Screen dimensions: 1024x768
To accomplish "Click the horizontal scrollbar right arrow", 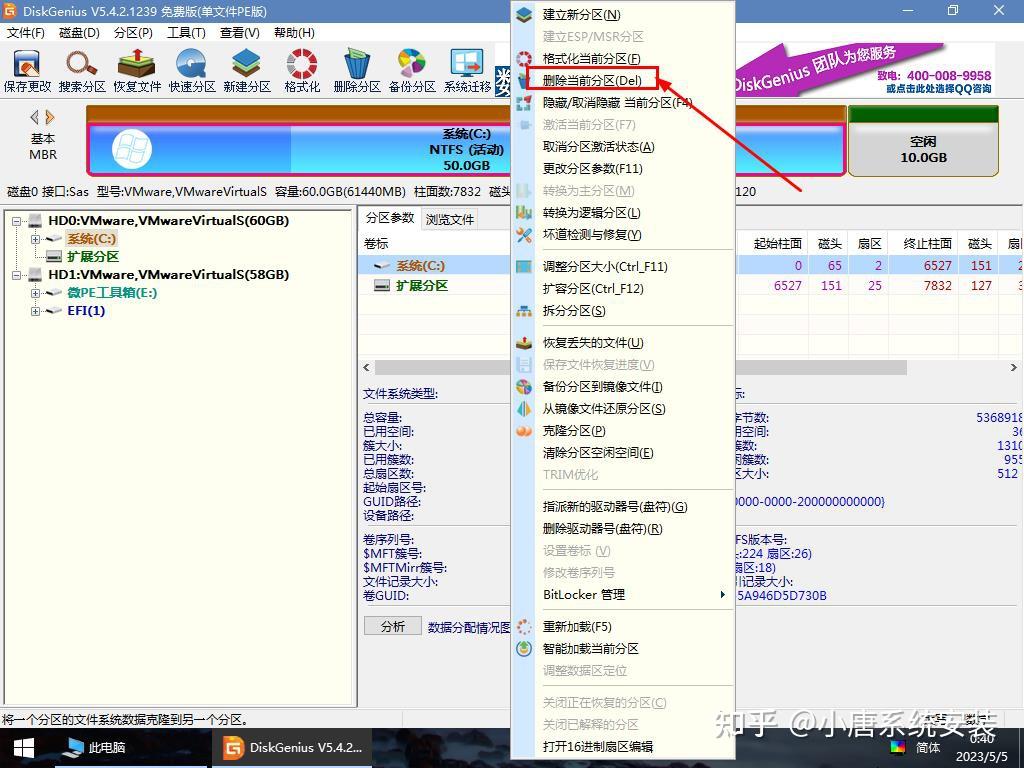I will (1014, 368).
